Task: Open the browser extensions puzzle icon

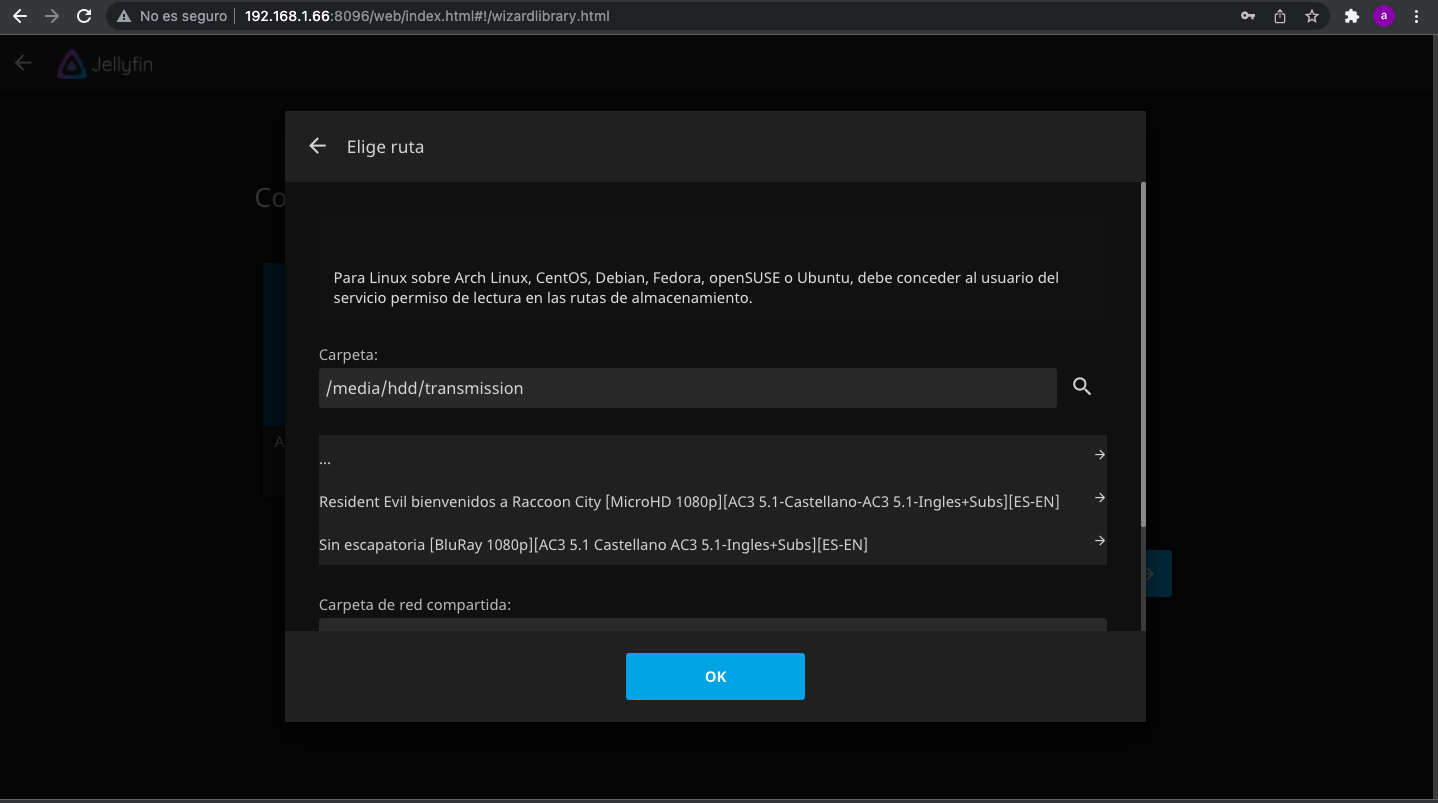Action: point(1352,16)
